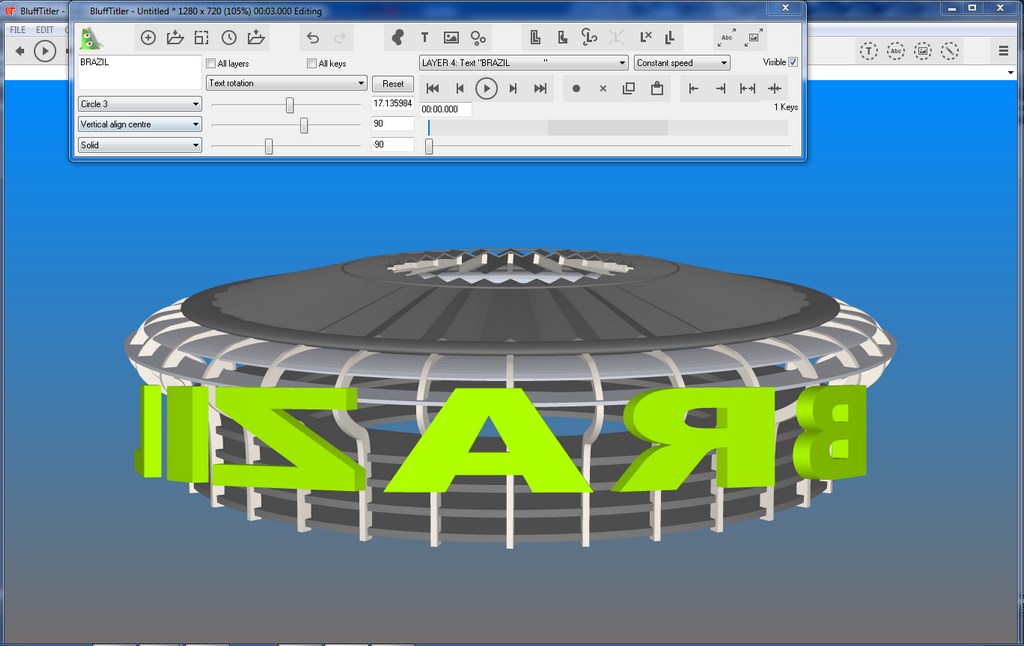Click back arrow in main window toolbar
The width and height of the screenshot is (1024, 646).
(20, 51)
